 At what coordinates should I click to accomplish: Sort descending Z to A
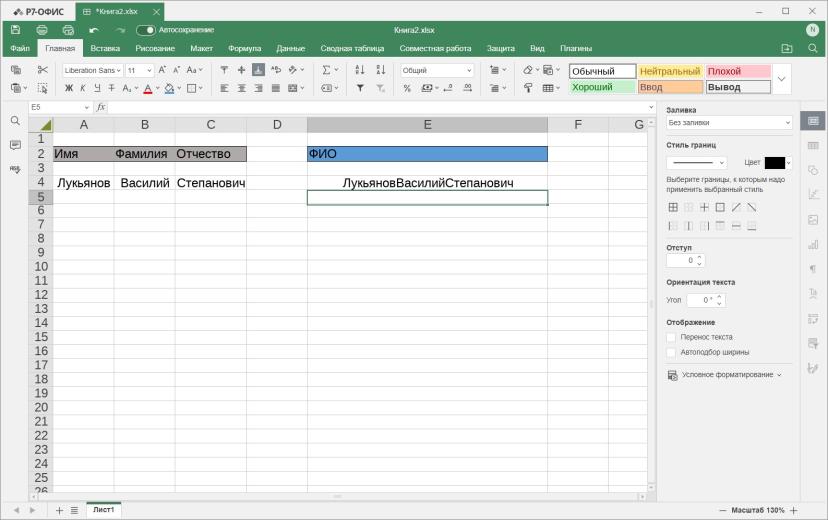(381, 70)
